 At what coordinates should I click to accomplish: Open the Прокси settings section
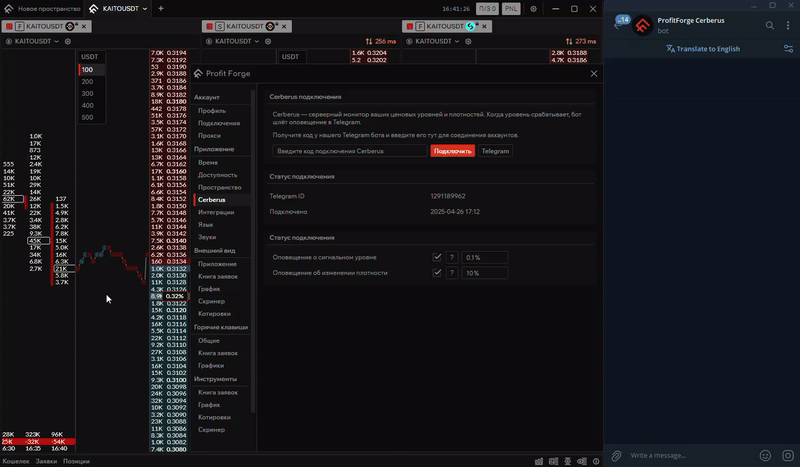[209, 136]
